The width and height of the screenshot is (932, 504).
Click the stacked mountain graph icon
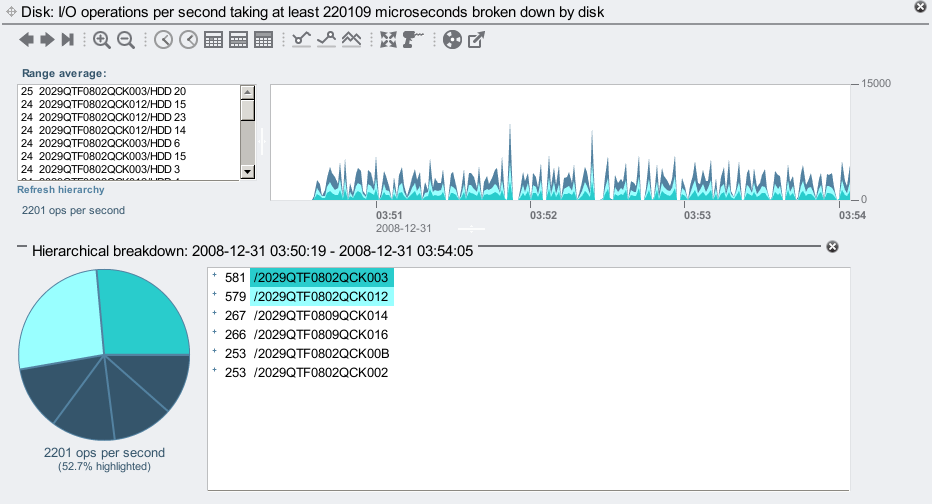pos(351,40)
